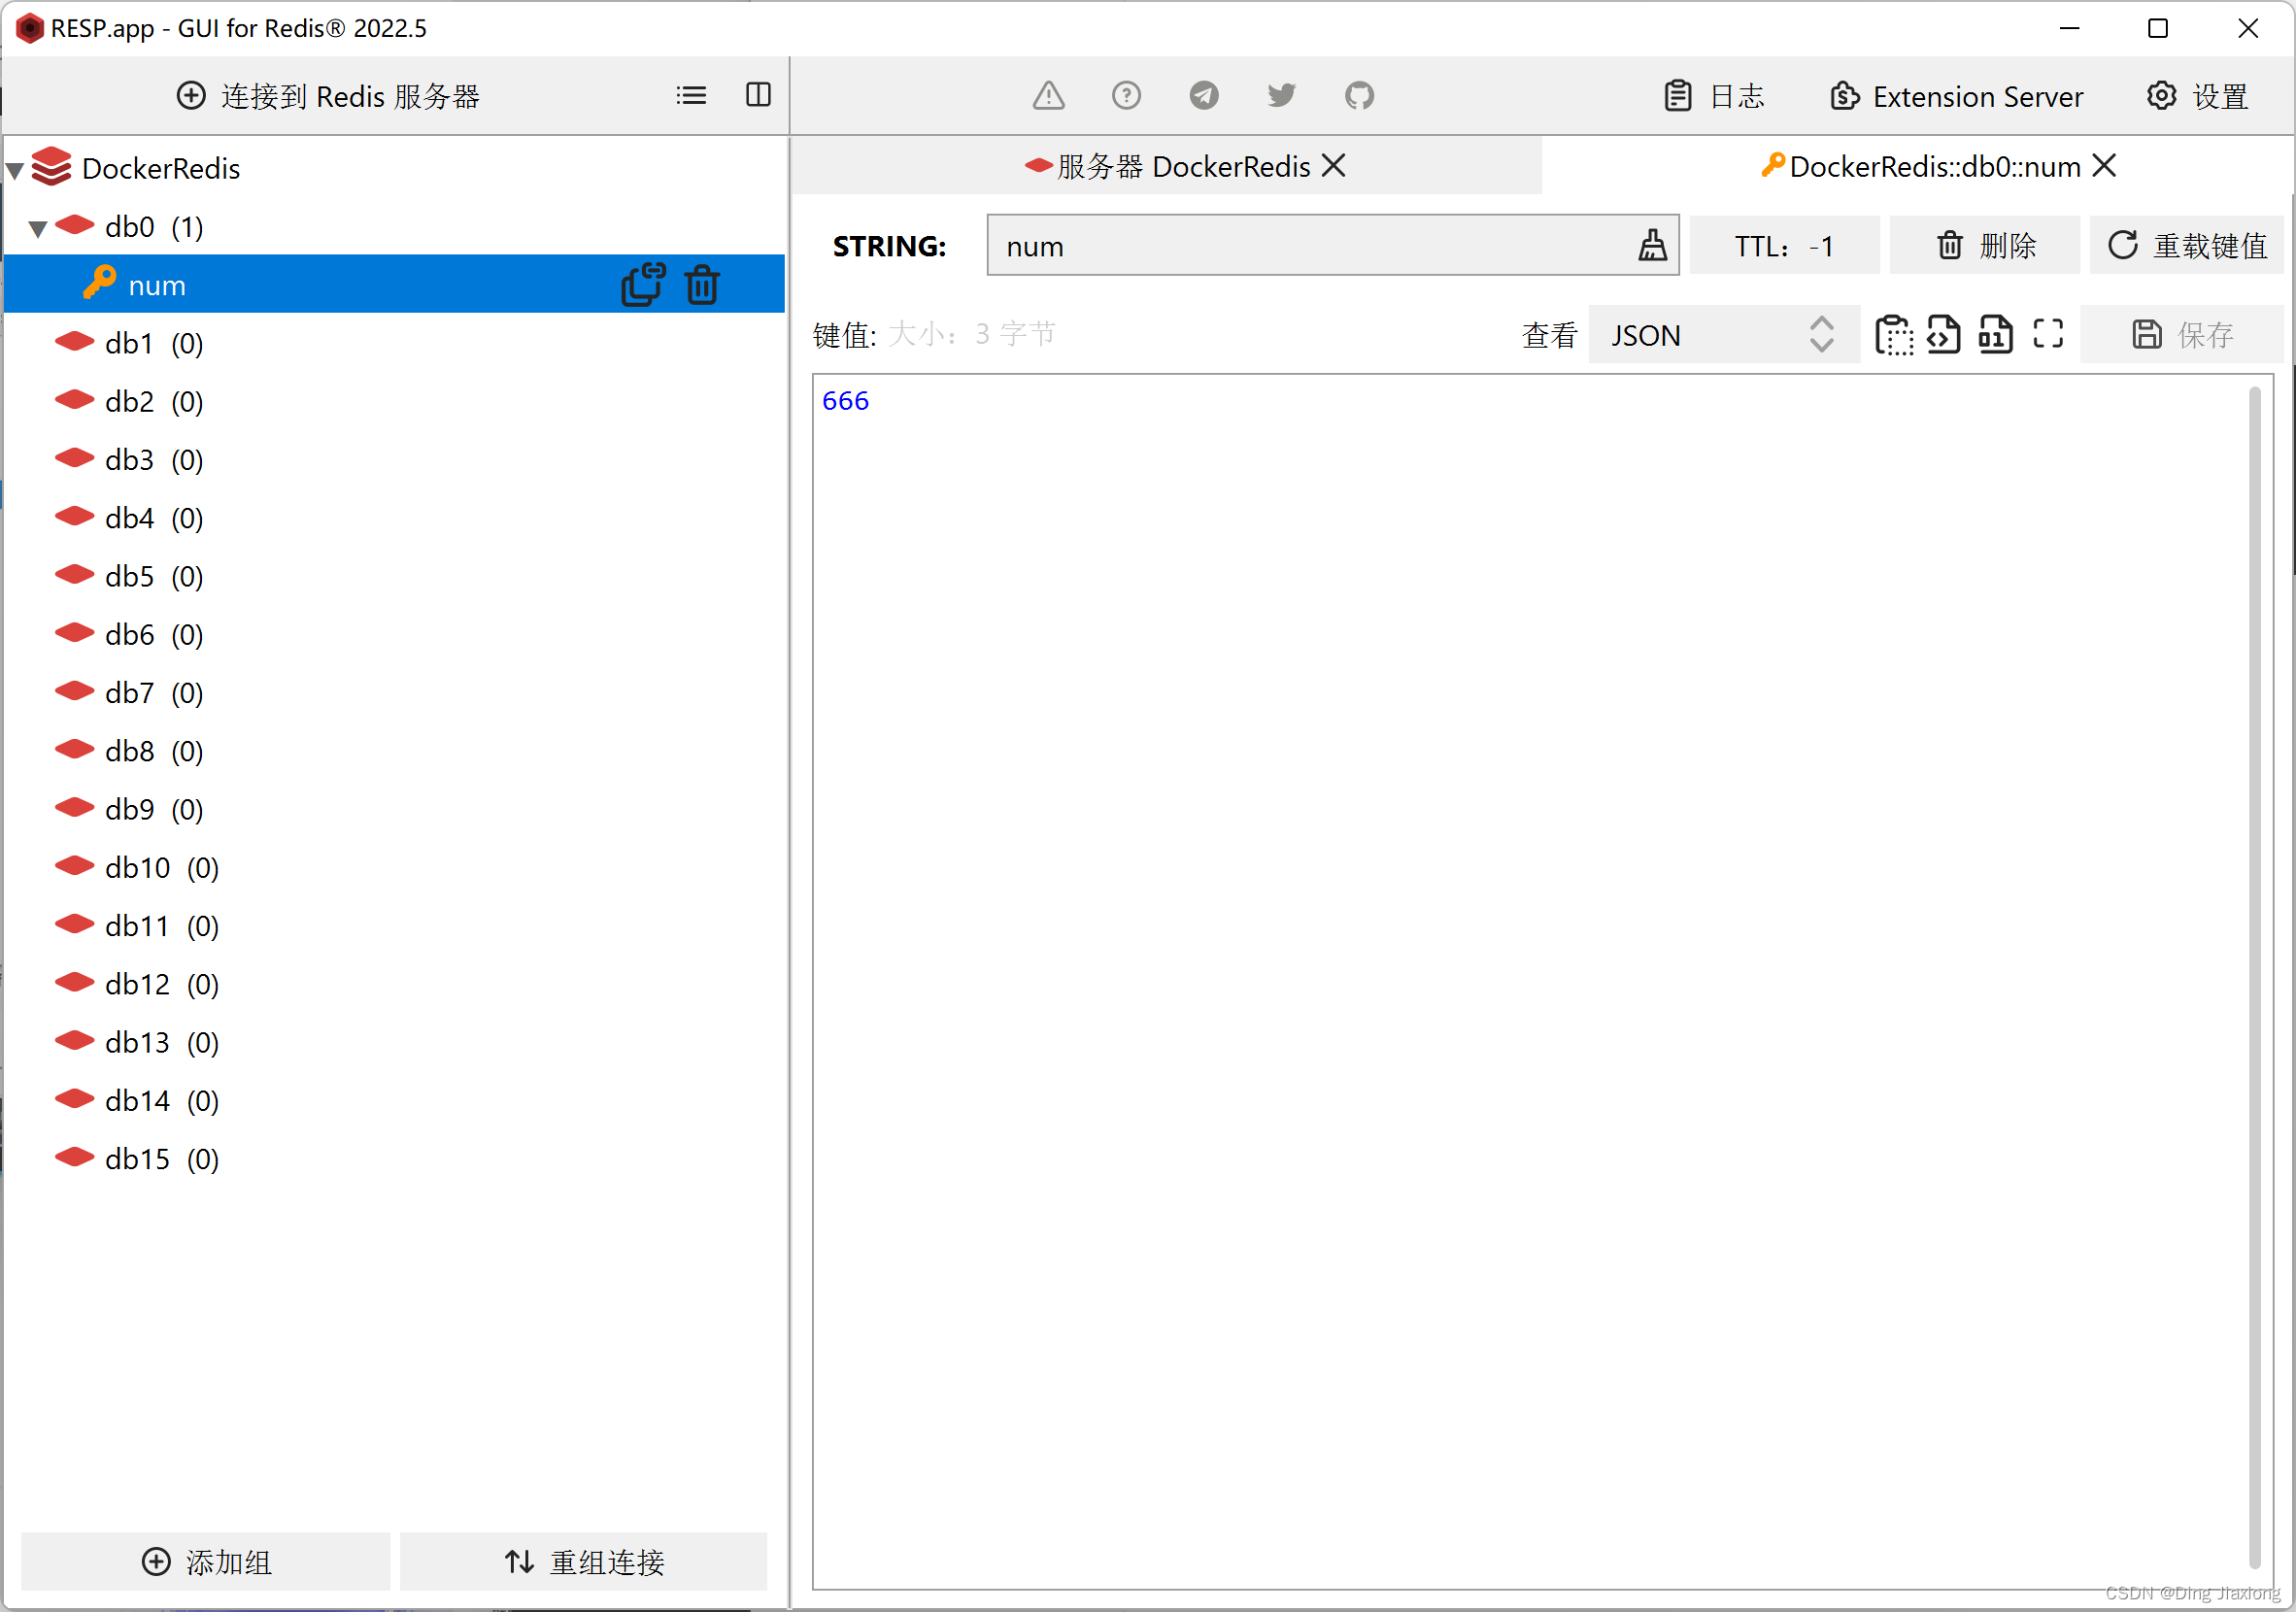Image resolution: width=2296 pixels, height=1612 pixels.
Task: Click the 重组连接 regroup connections button
Action: [x=584, y=1561]
